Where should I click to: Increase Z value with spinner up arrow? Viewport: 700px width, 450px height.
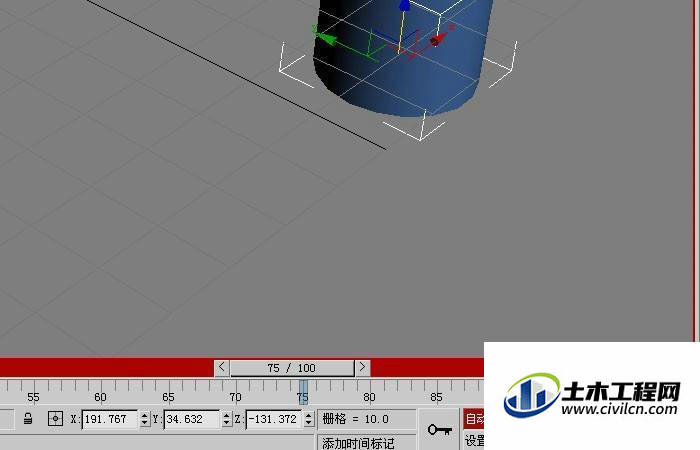[309, 415]
